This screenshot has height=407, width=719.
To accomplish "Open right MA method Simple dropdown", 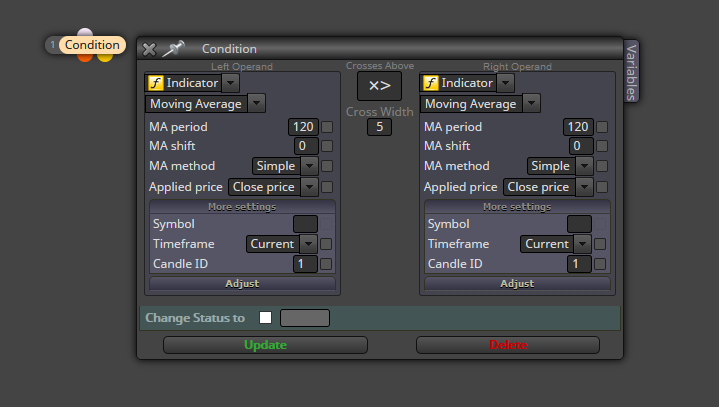I will point(560,166).
